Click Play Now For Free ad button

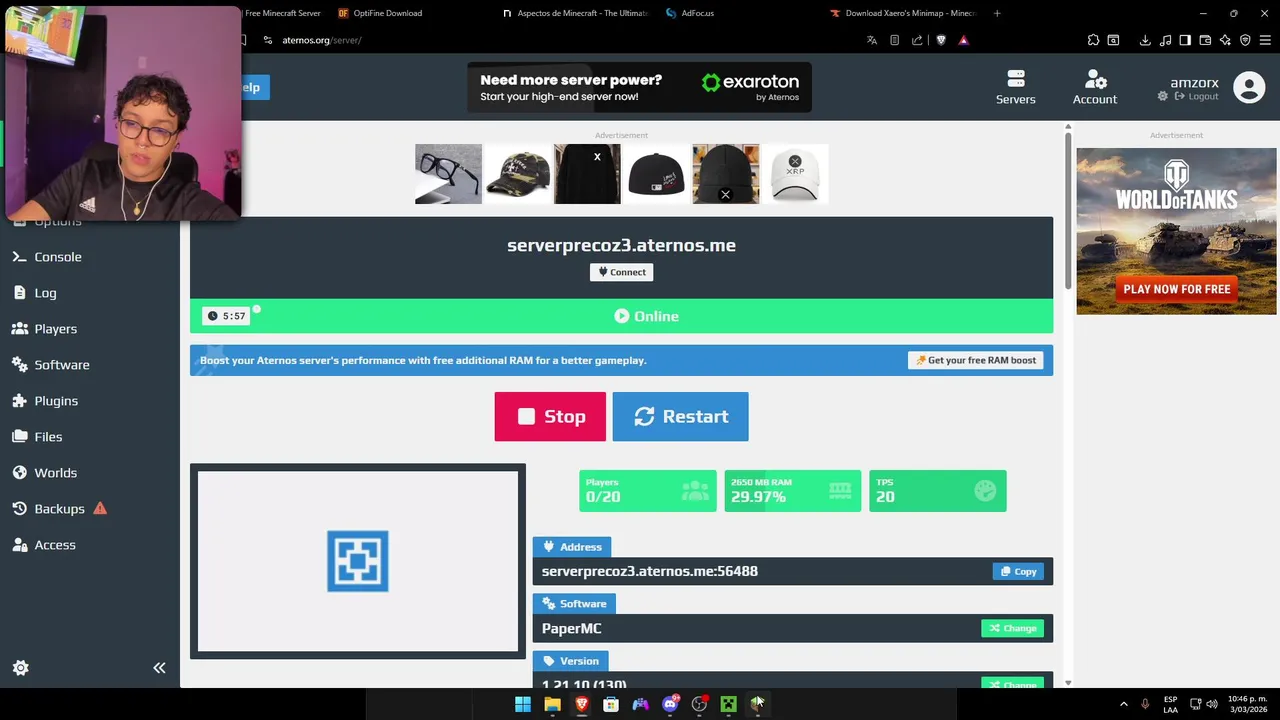coord(1176,289)
